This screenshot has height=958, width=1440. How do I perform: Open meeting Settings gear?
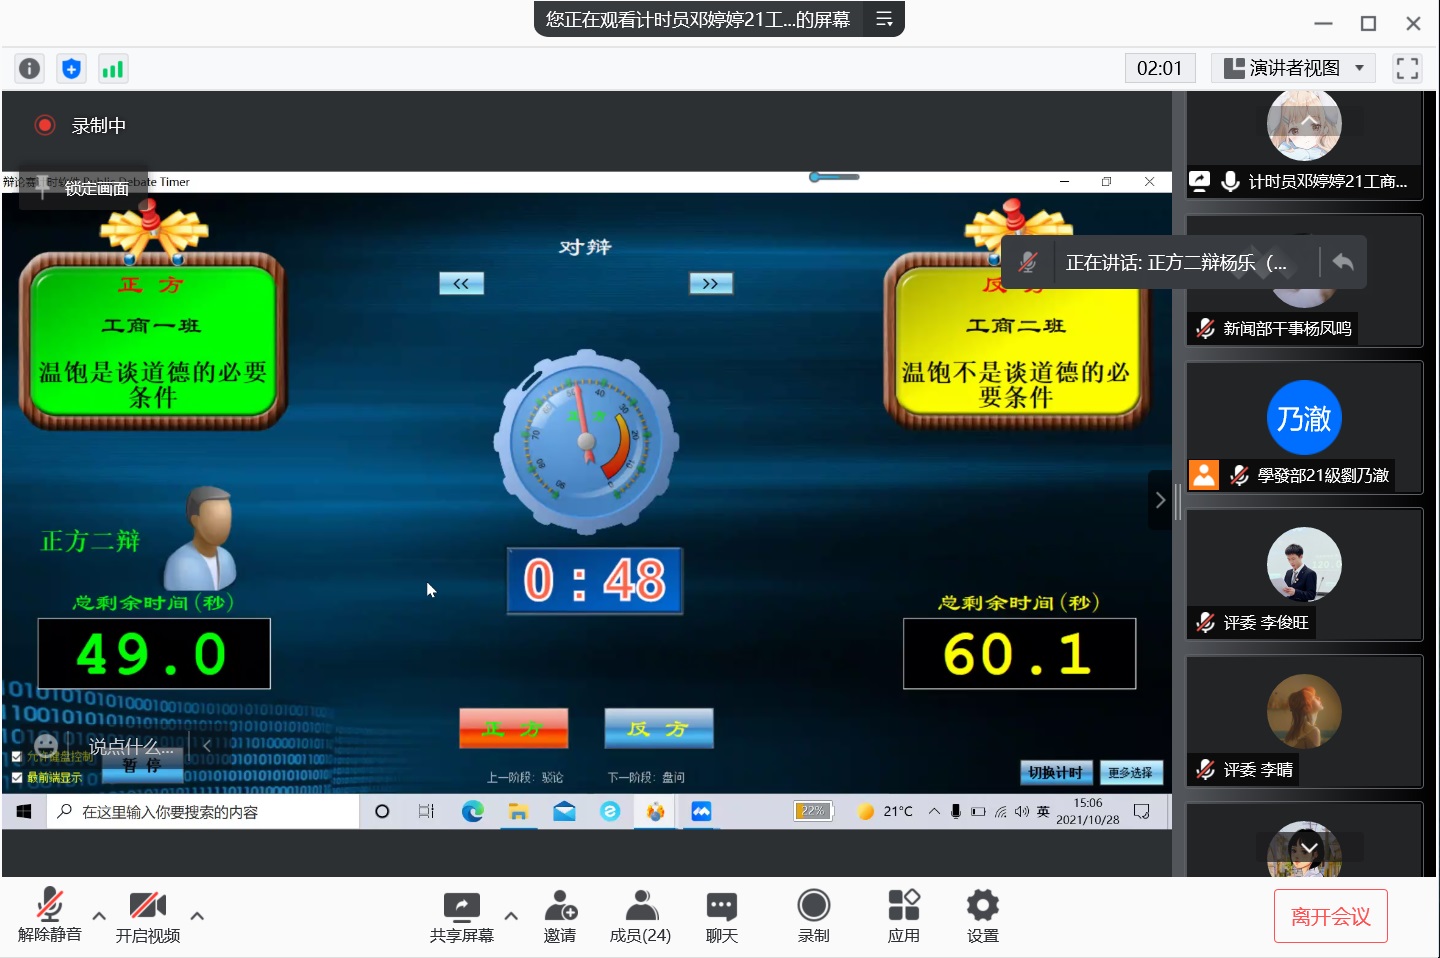982,917
